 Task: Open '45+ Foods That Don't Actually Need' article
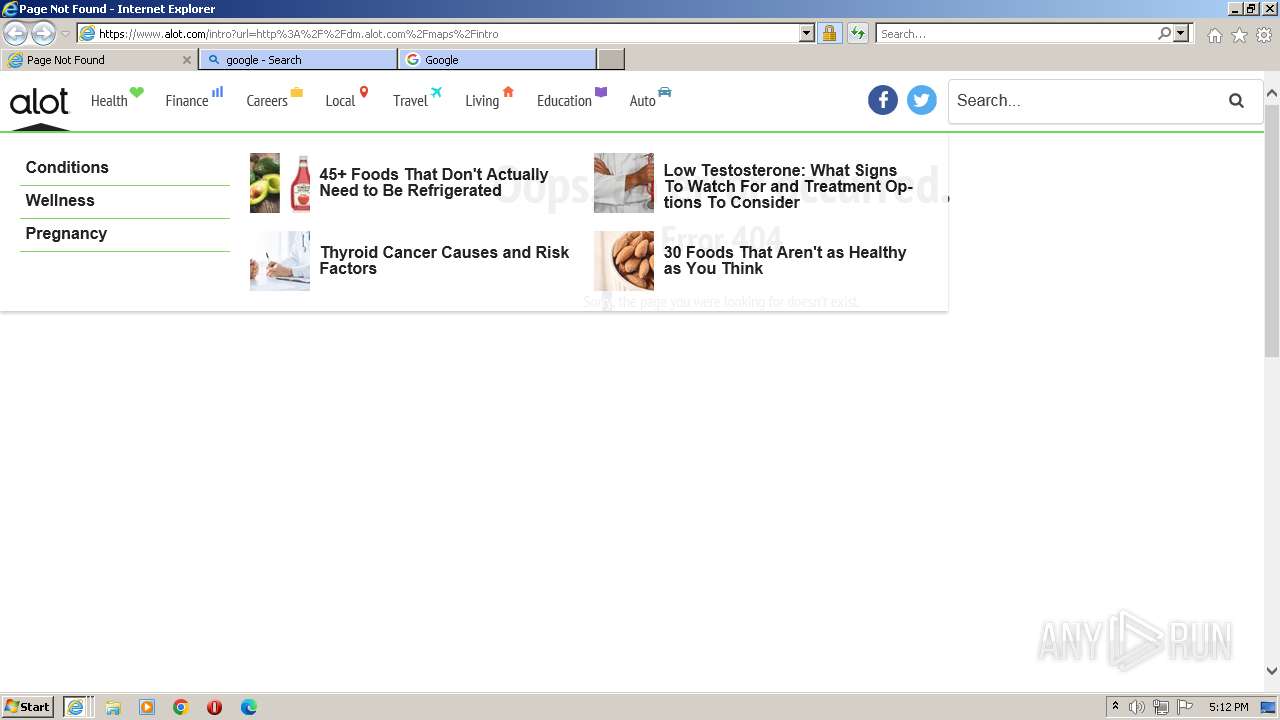(x=434, y=182)
